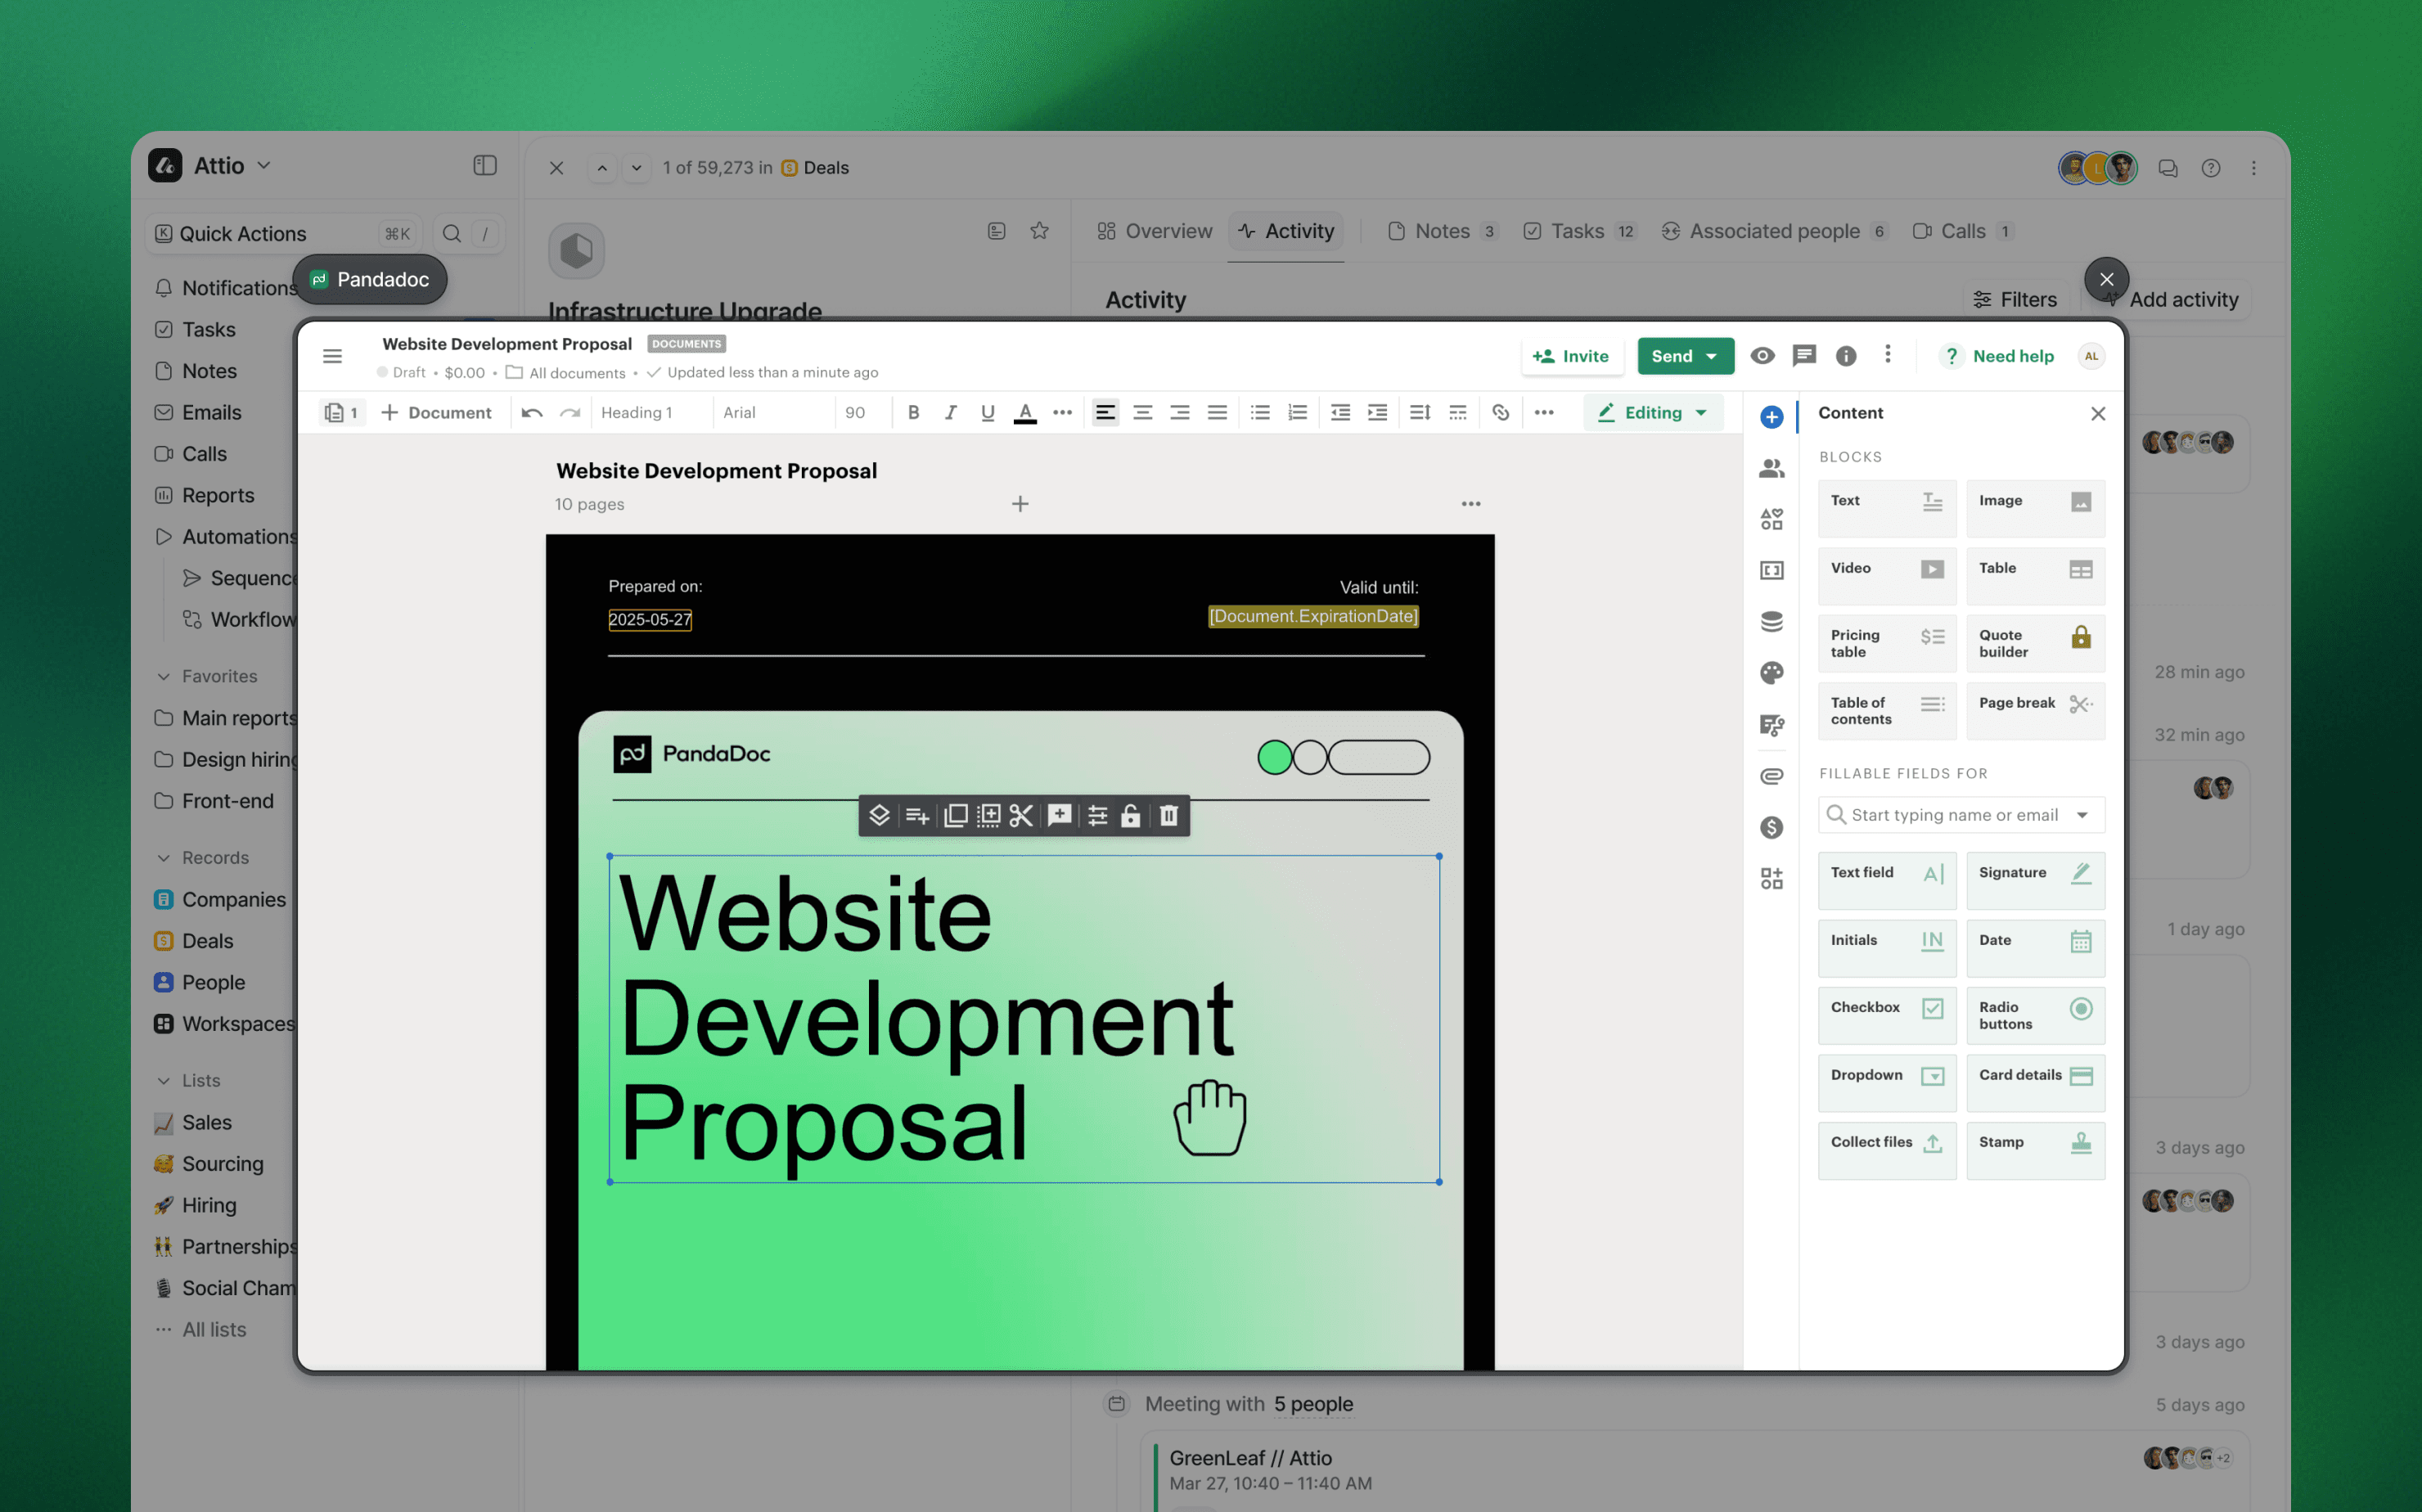Toggle the Attio sidebar collapse icon
Screen dimensions: 2422x1512
pyautogui.click(x=485, y=166)
